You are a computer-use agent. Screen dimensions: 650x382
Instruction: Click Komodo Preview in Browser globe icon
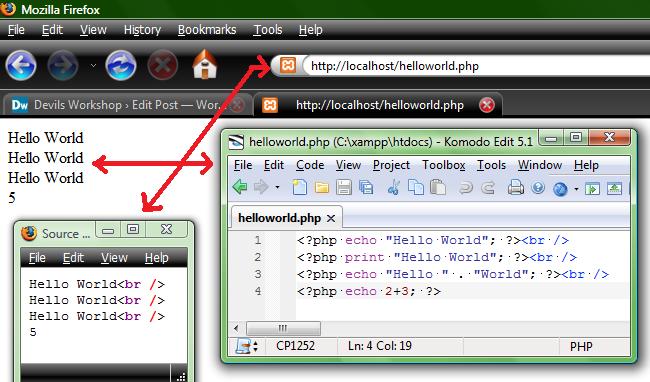[560, 189]
